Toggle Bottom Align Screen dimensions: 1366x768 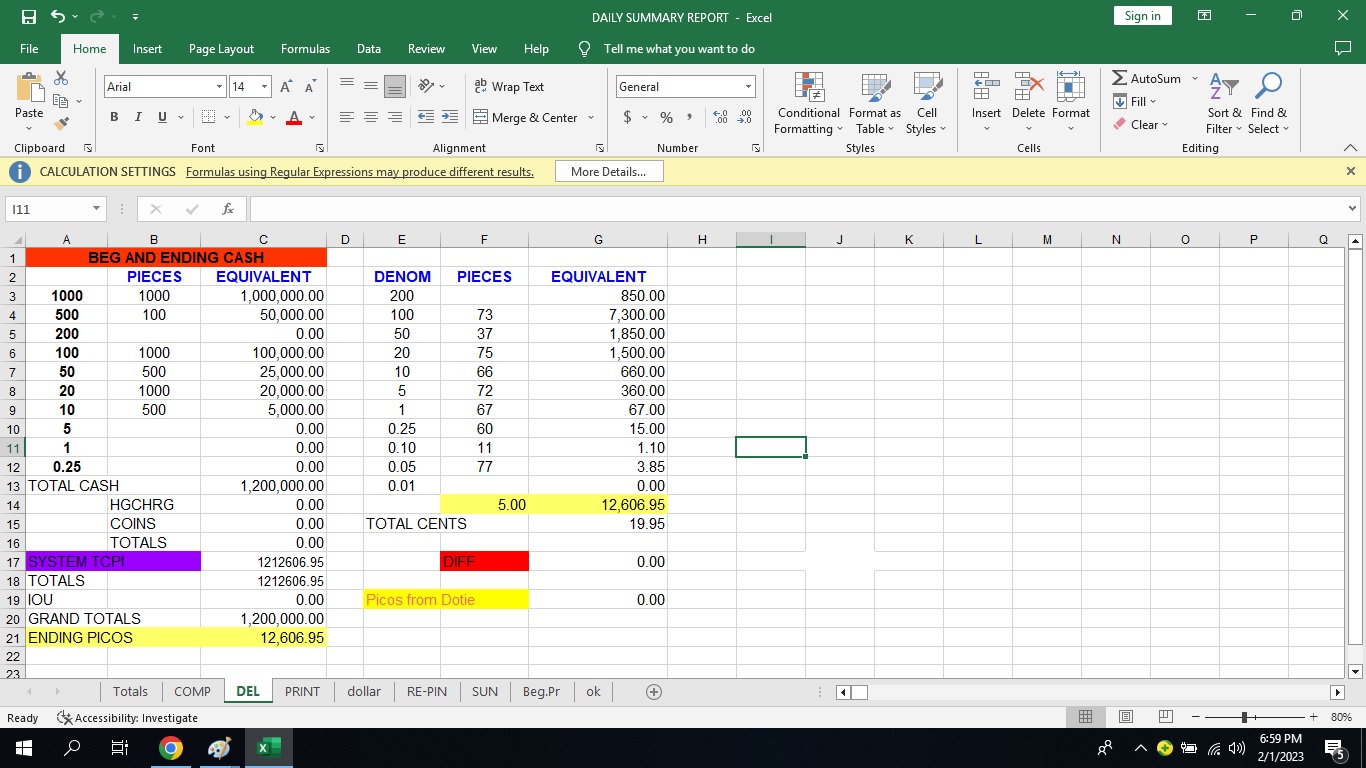click(x=395, y=87)
